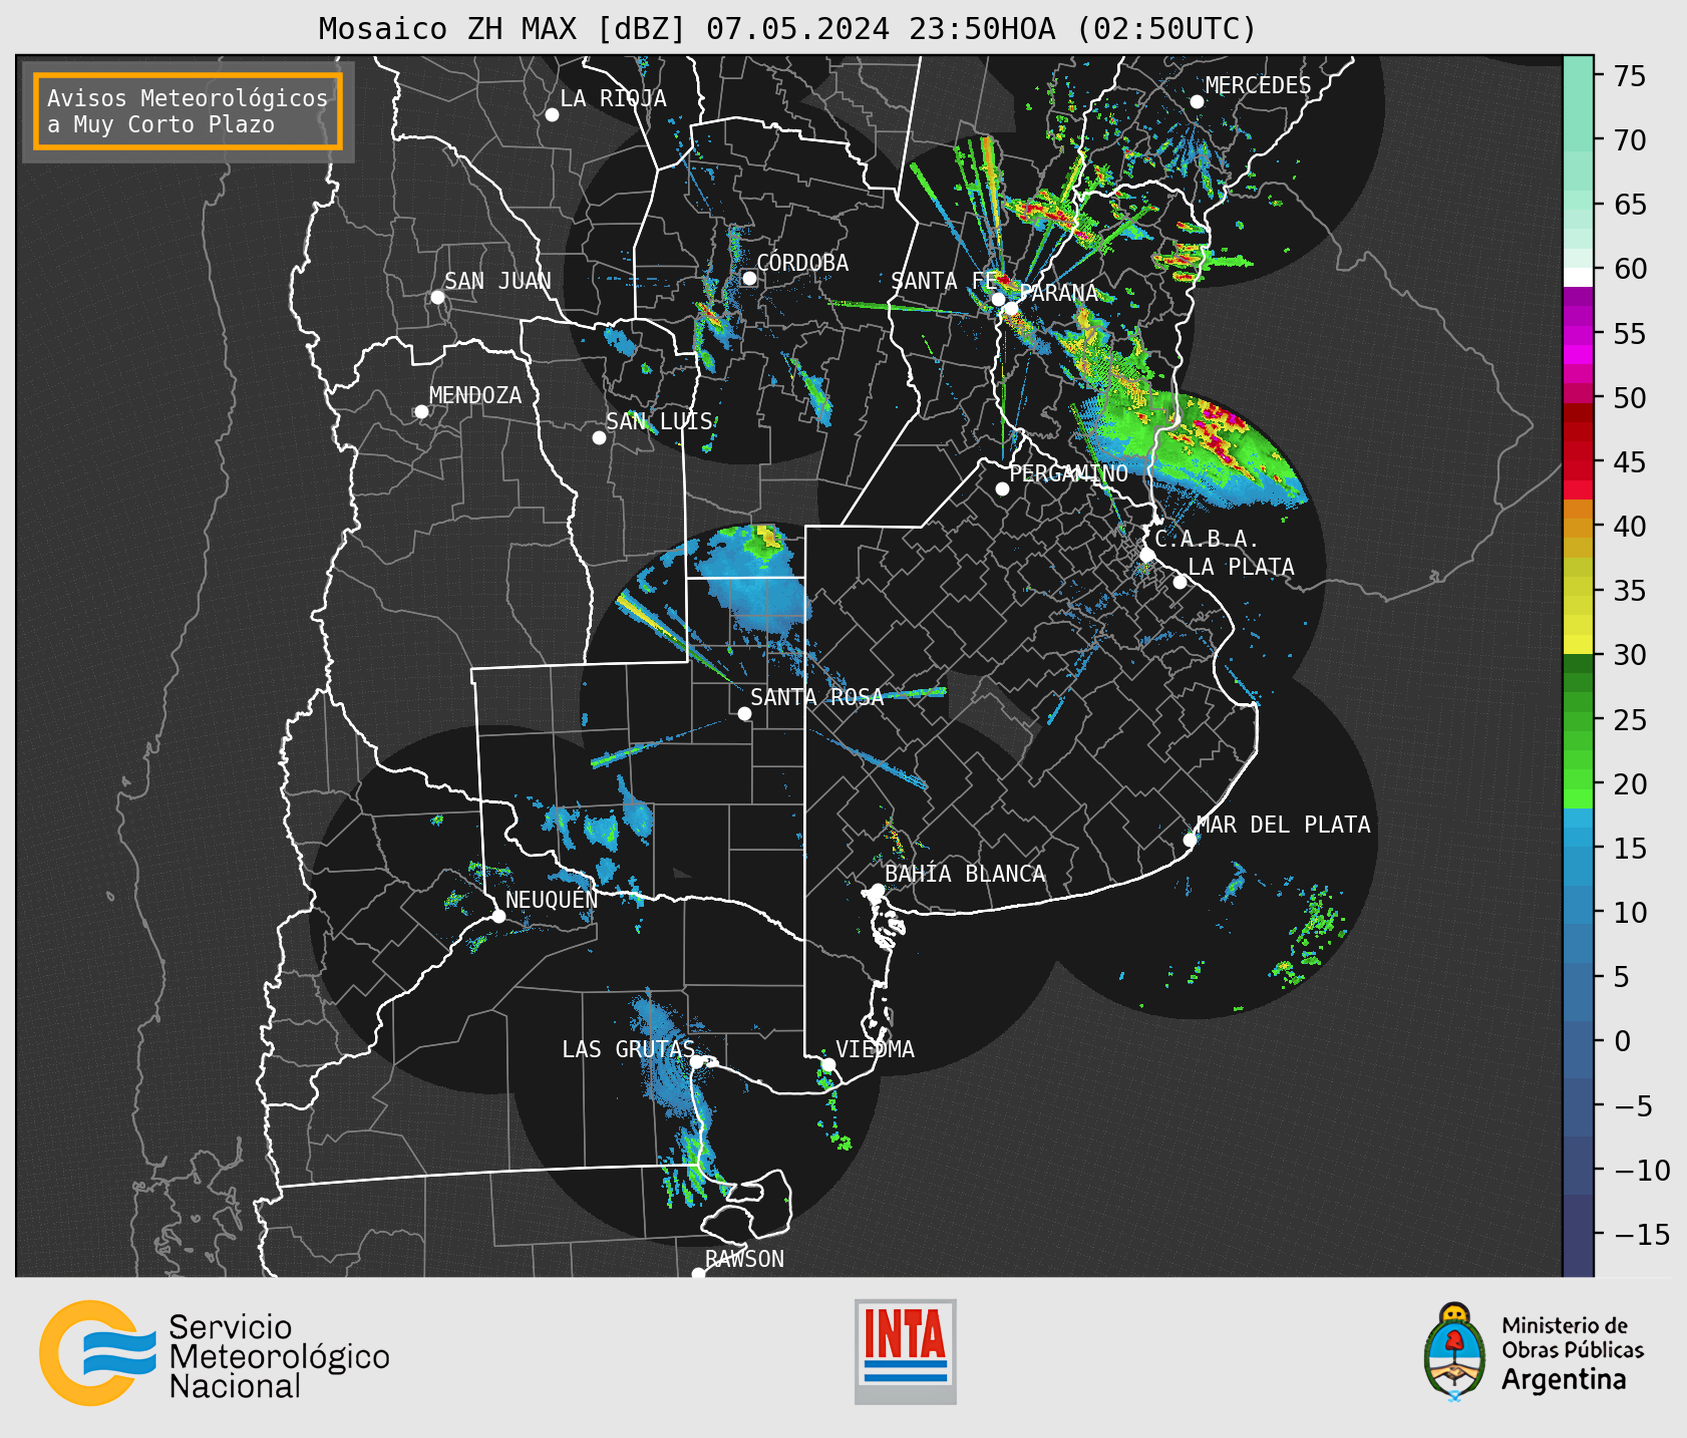Select the C.A.B.A. city marker
1687x1438 pixels.
[1147, 555]
